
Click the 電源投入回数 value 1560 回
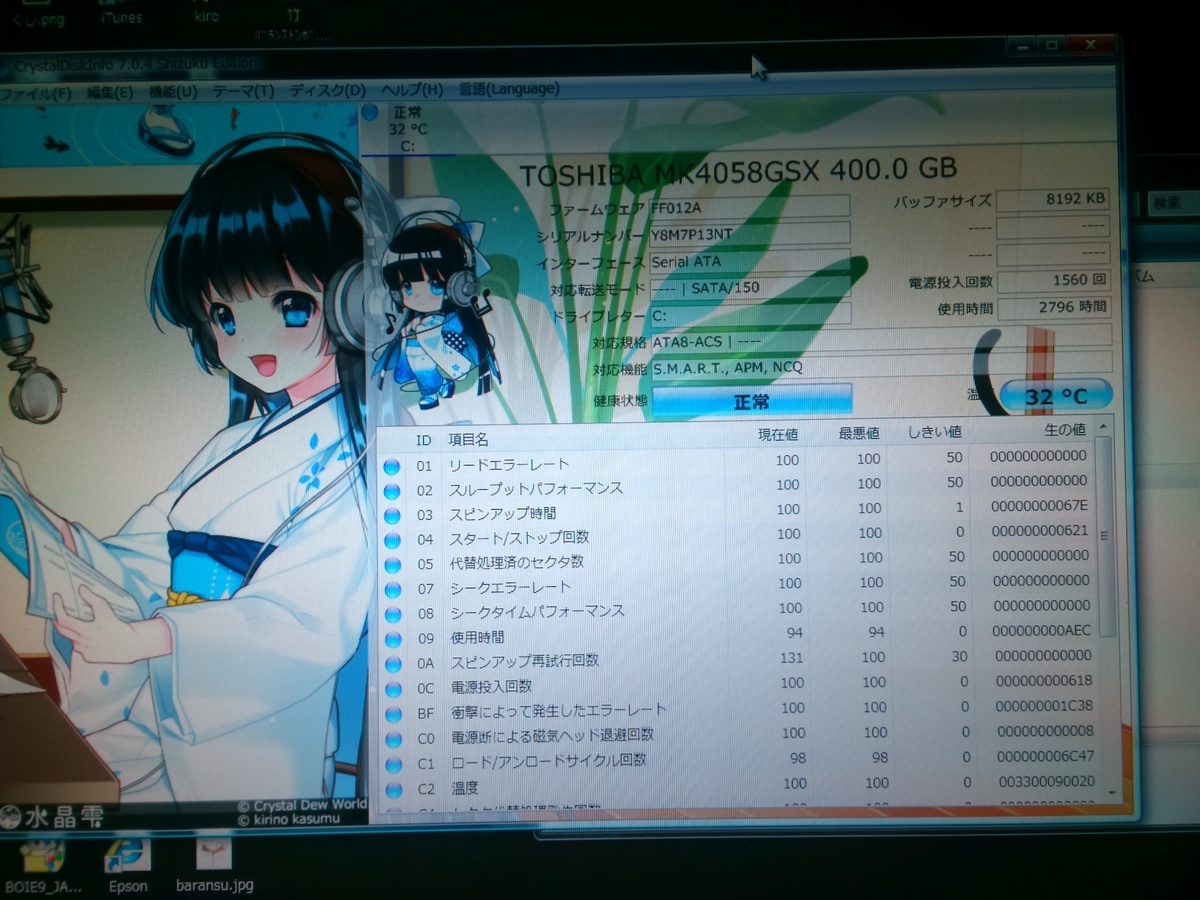click(x=1053, y=280)
